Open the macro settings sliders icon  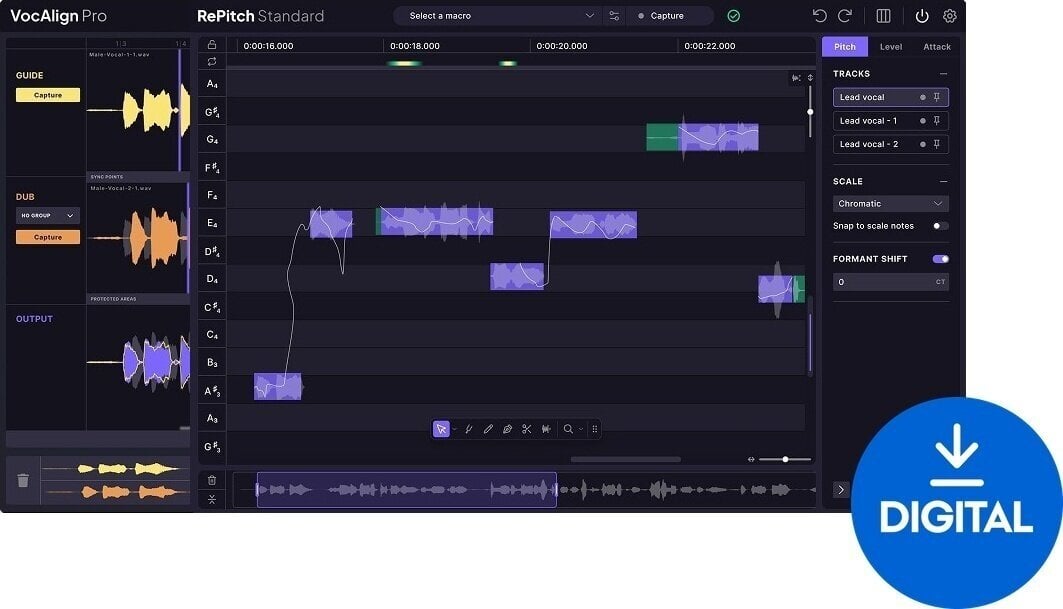(x=614, y=16)
